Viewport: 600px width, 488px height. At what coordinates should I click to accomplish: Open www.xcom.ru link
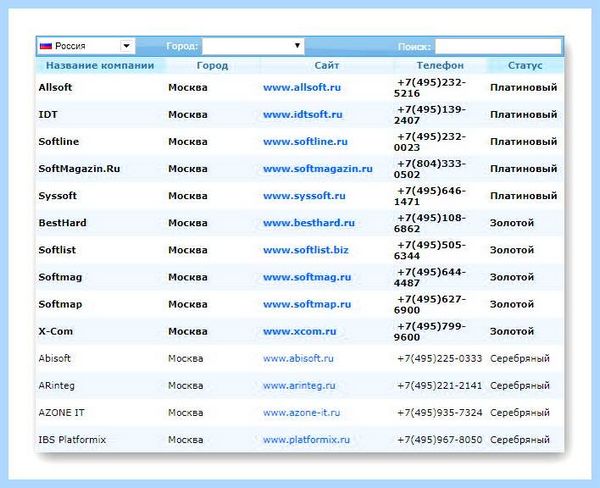[x=300, y=331]
